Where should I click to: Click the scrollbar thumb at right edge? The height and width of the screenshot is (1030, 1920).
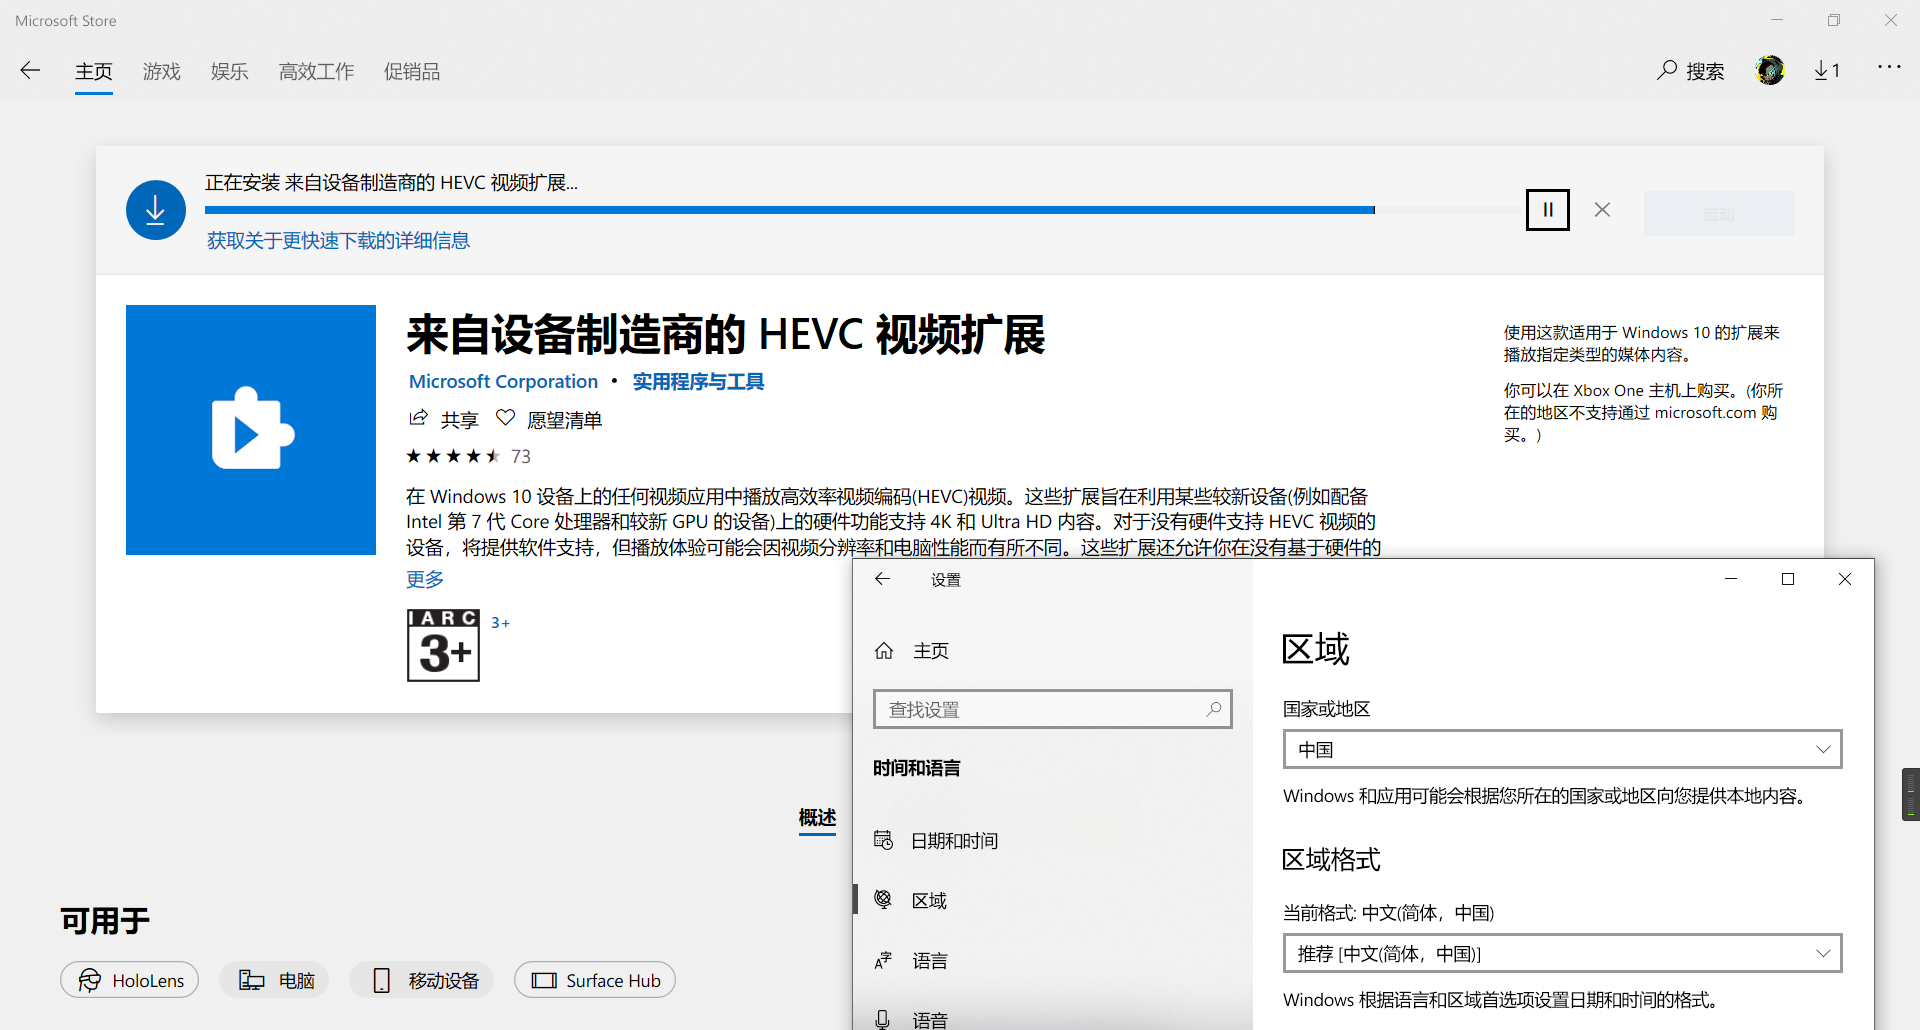tap(1911, 794)
